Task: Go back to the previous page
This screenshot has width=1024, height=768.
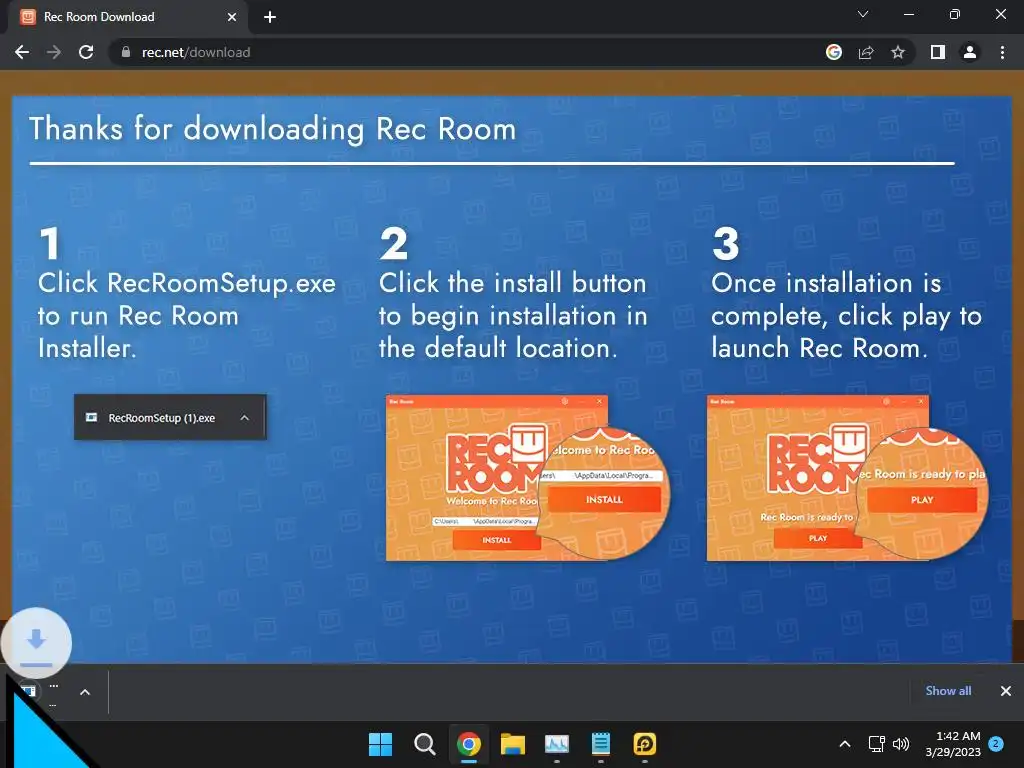Action: [22, 52]
